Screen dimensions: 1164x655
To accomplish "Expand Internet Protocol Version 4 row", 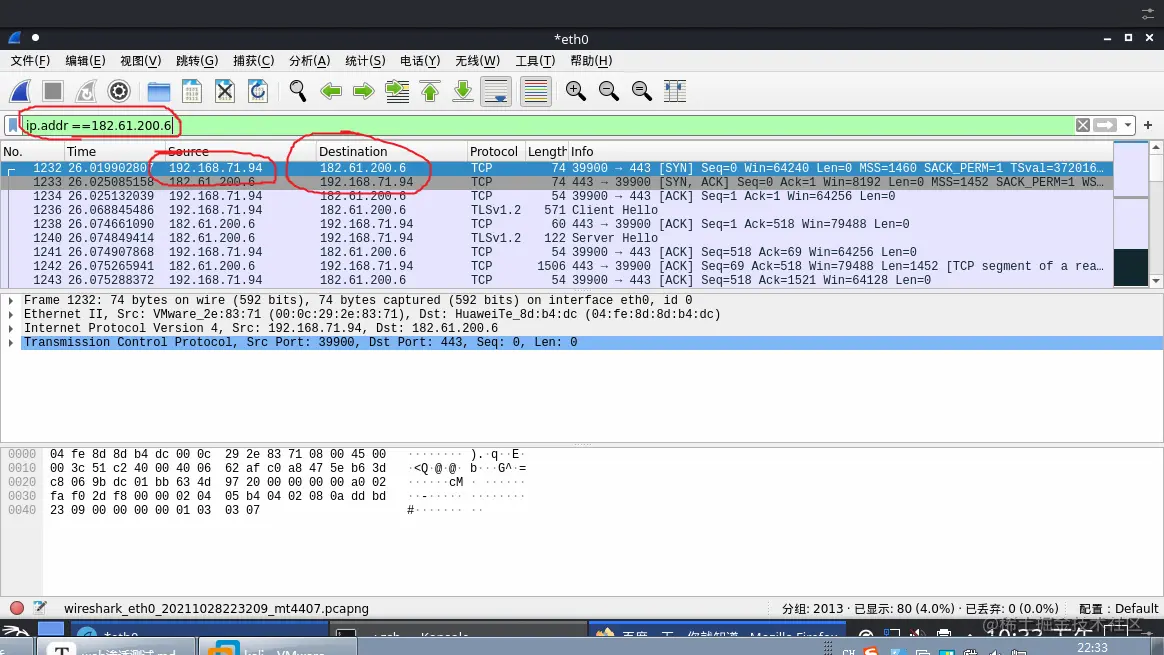I will coord(10,329).
